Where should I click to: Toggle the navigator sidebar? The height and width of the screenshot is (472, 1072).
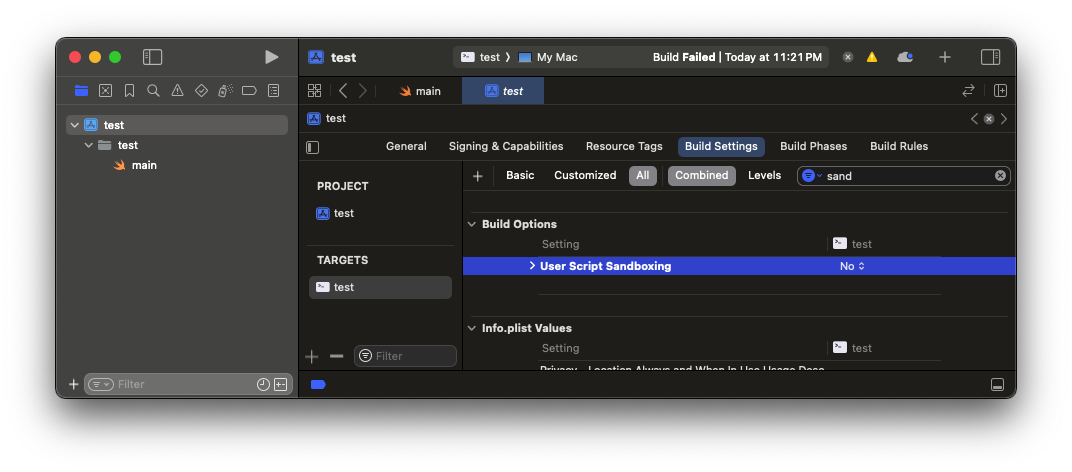pyautogui.click(x=152, y=57)
